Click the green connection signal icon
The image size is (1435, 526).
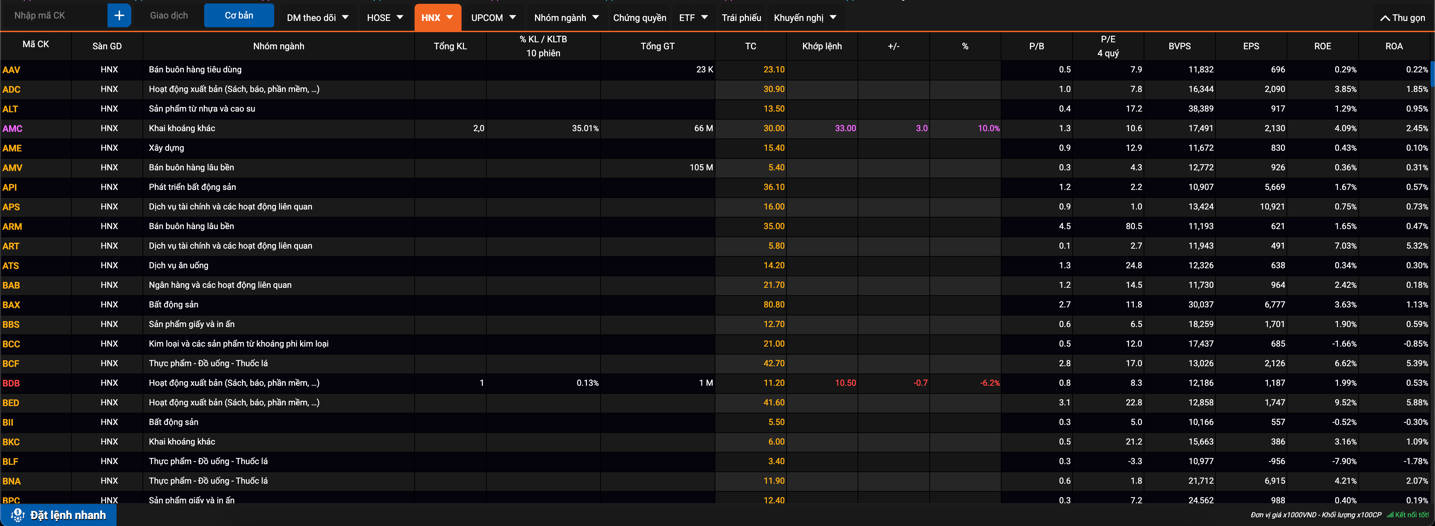tap(1390, 515)
